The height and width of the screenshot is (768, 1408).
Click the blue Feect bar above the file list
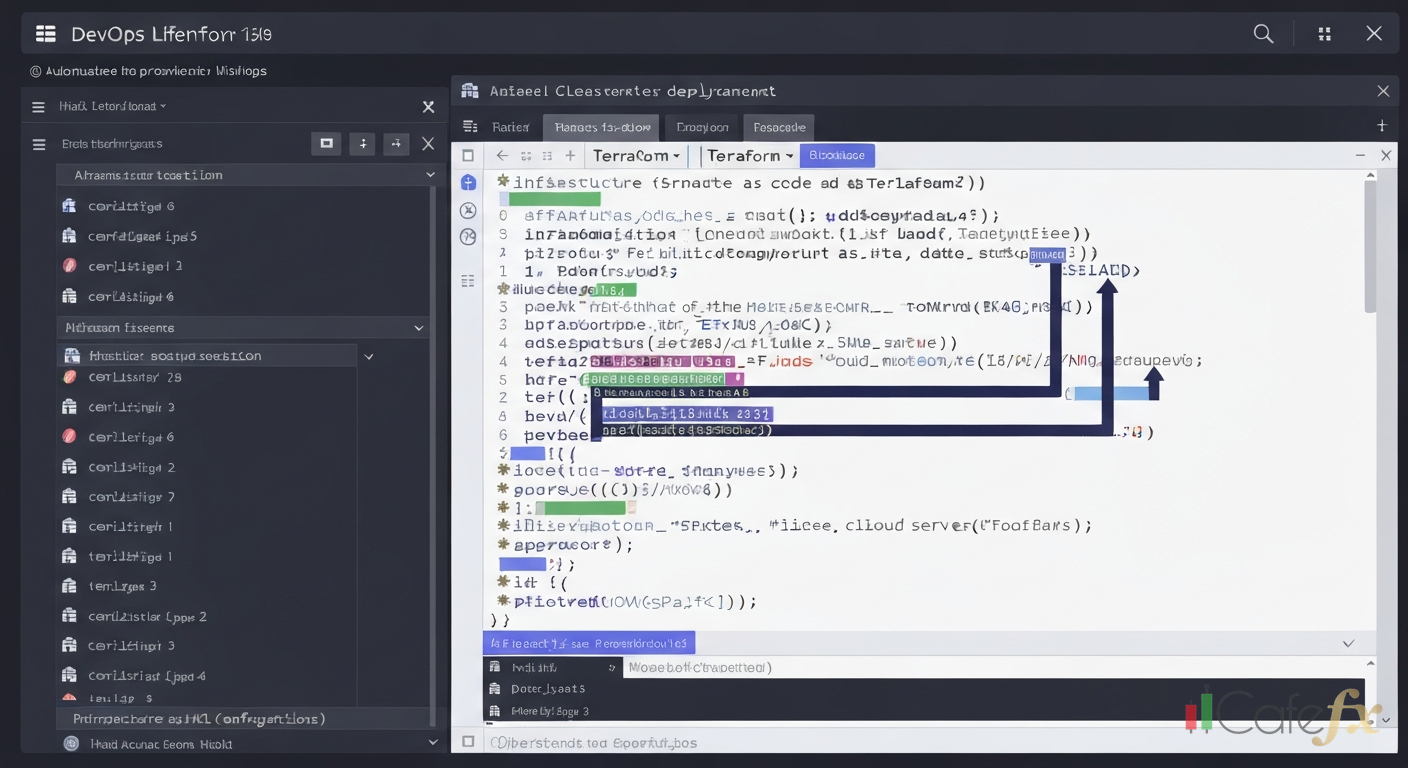click(589, 642)
